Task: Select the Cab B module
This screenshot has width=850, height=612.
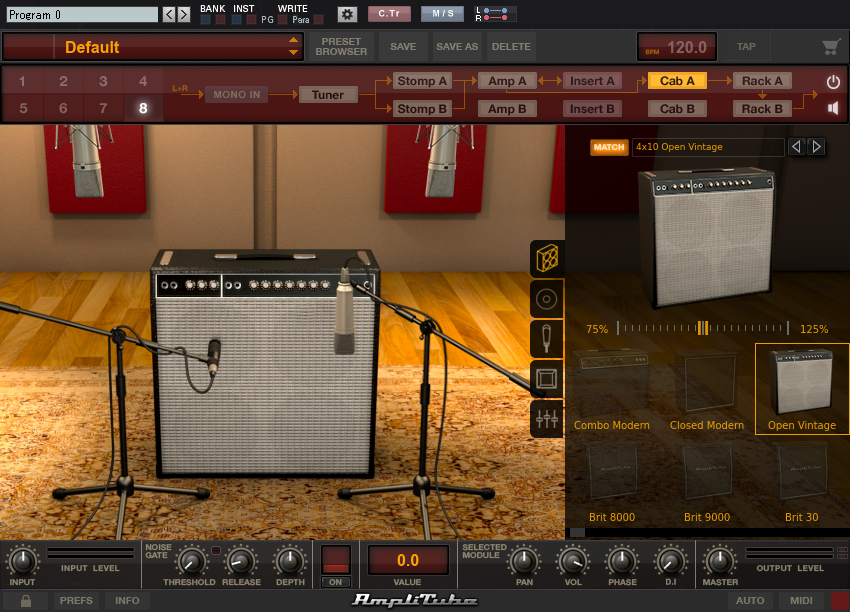Action: (677, 109)
